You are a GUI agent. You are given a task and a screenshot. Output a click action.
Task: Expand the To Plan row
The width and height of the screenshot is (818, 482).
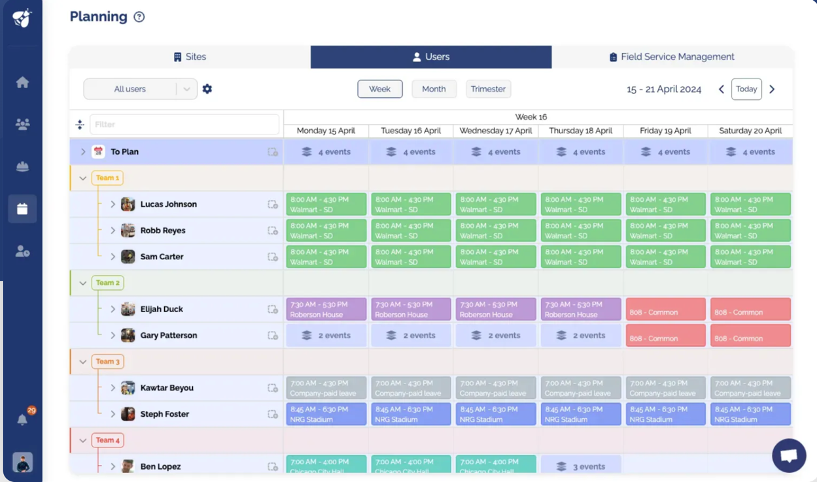[x=82, y=152]
